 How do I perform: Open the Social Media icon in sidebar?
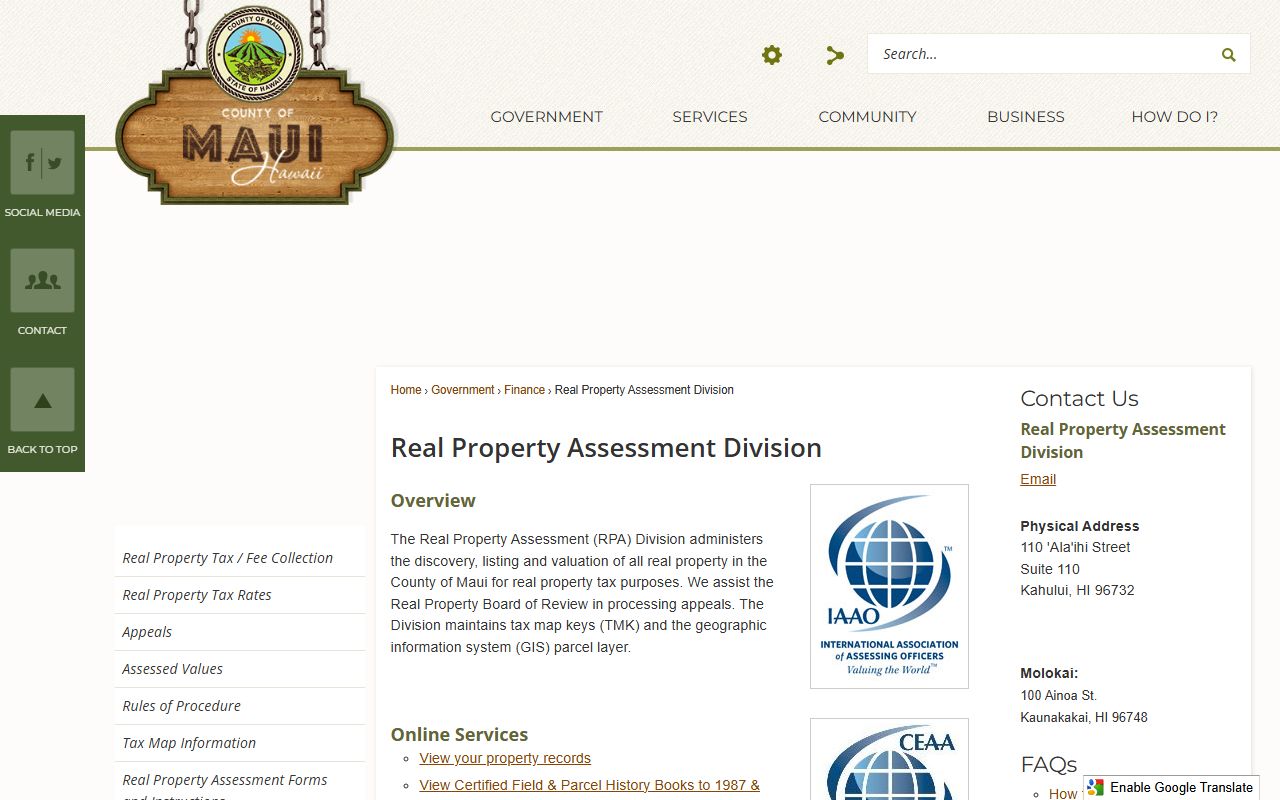(42, 162)
